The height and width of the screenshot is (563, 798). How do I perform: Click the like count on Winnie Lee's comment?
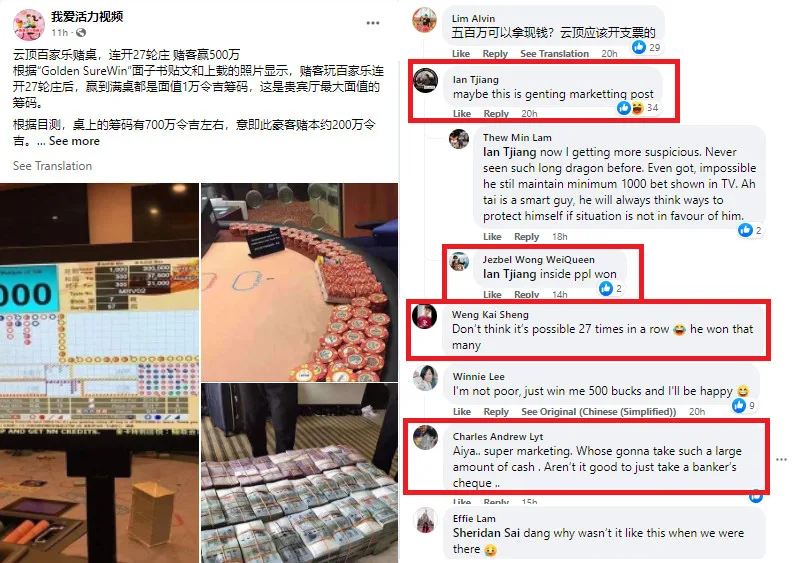[x=744, y=406]
